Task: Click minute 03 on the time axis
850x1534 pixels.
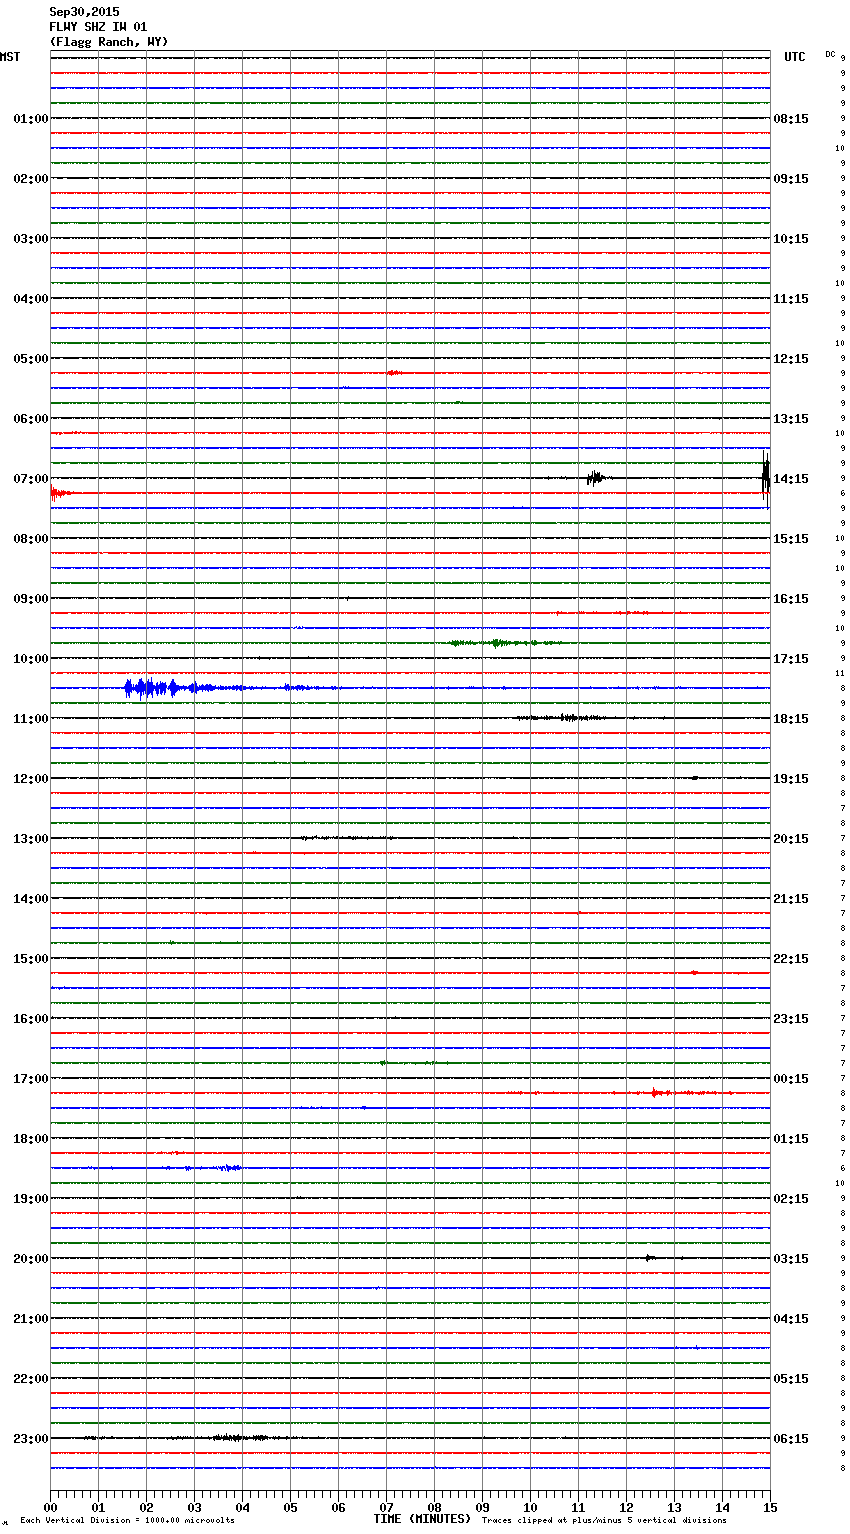Action: coord(194,1507)
